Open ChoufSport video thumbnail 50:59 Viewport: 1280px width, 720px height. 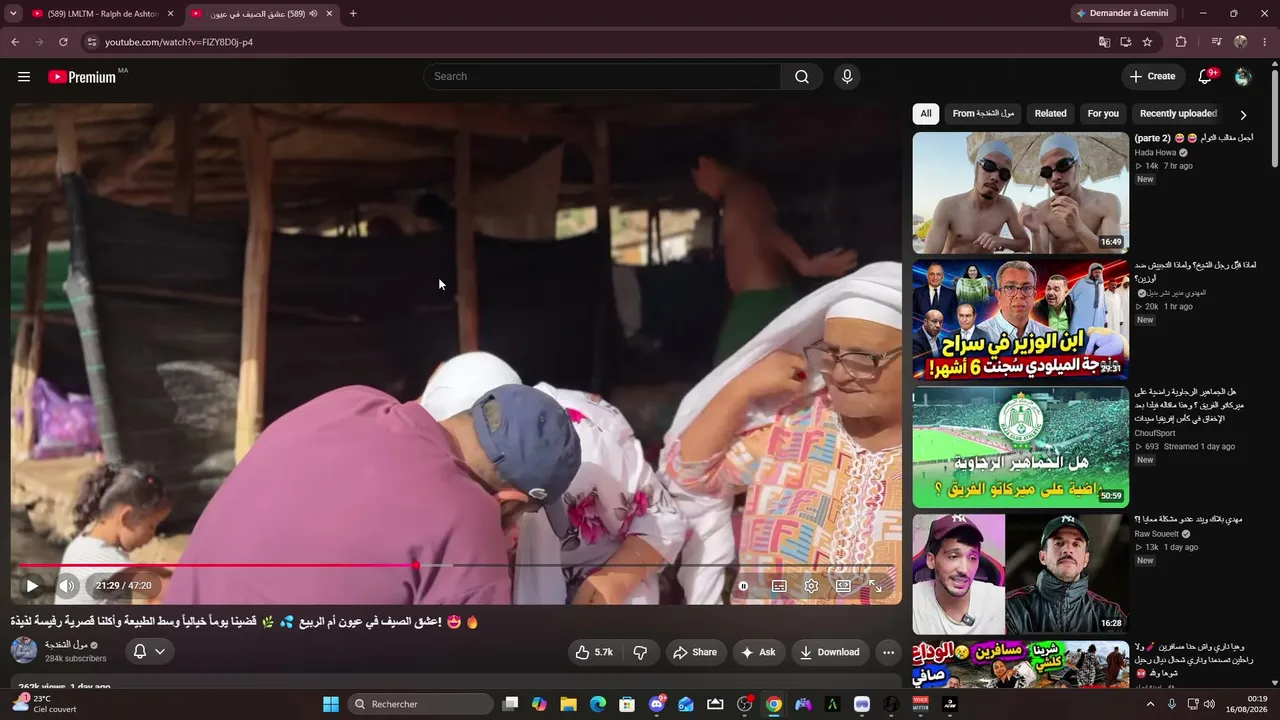coord(1021,447)
